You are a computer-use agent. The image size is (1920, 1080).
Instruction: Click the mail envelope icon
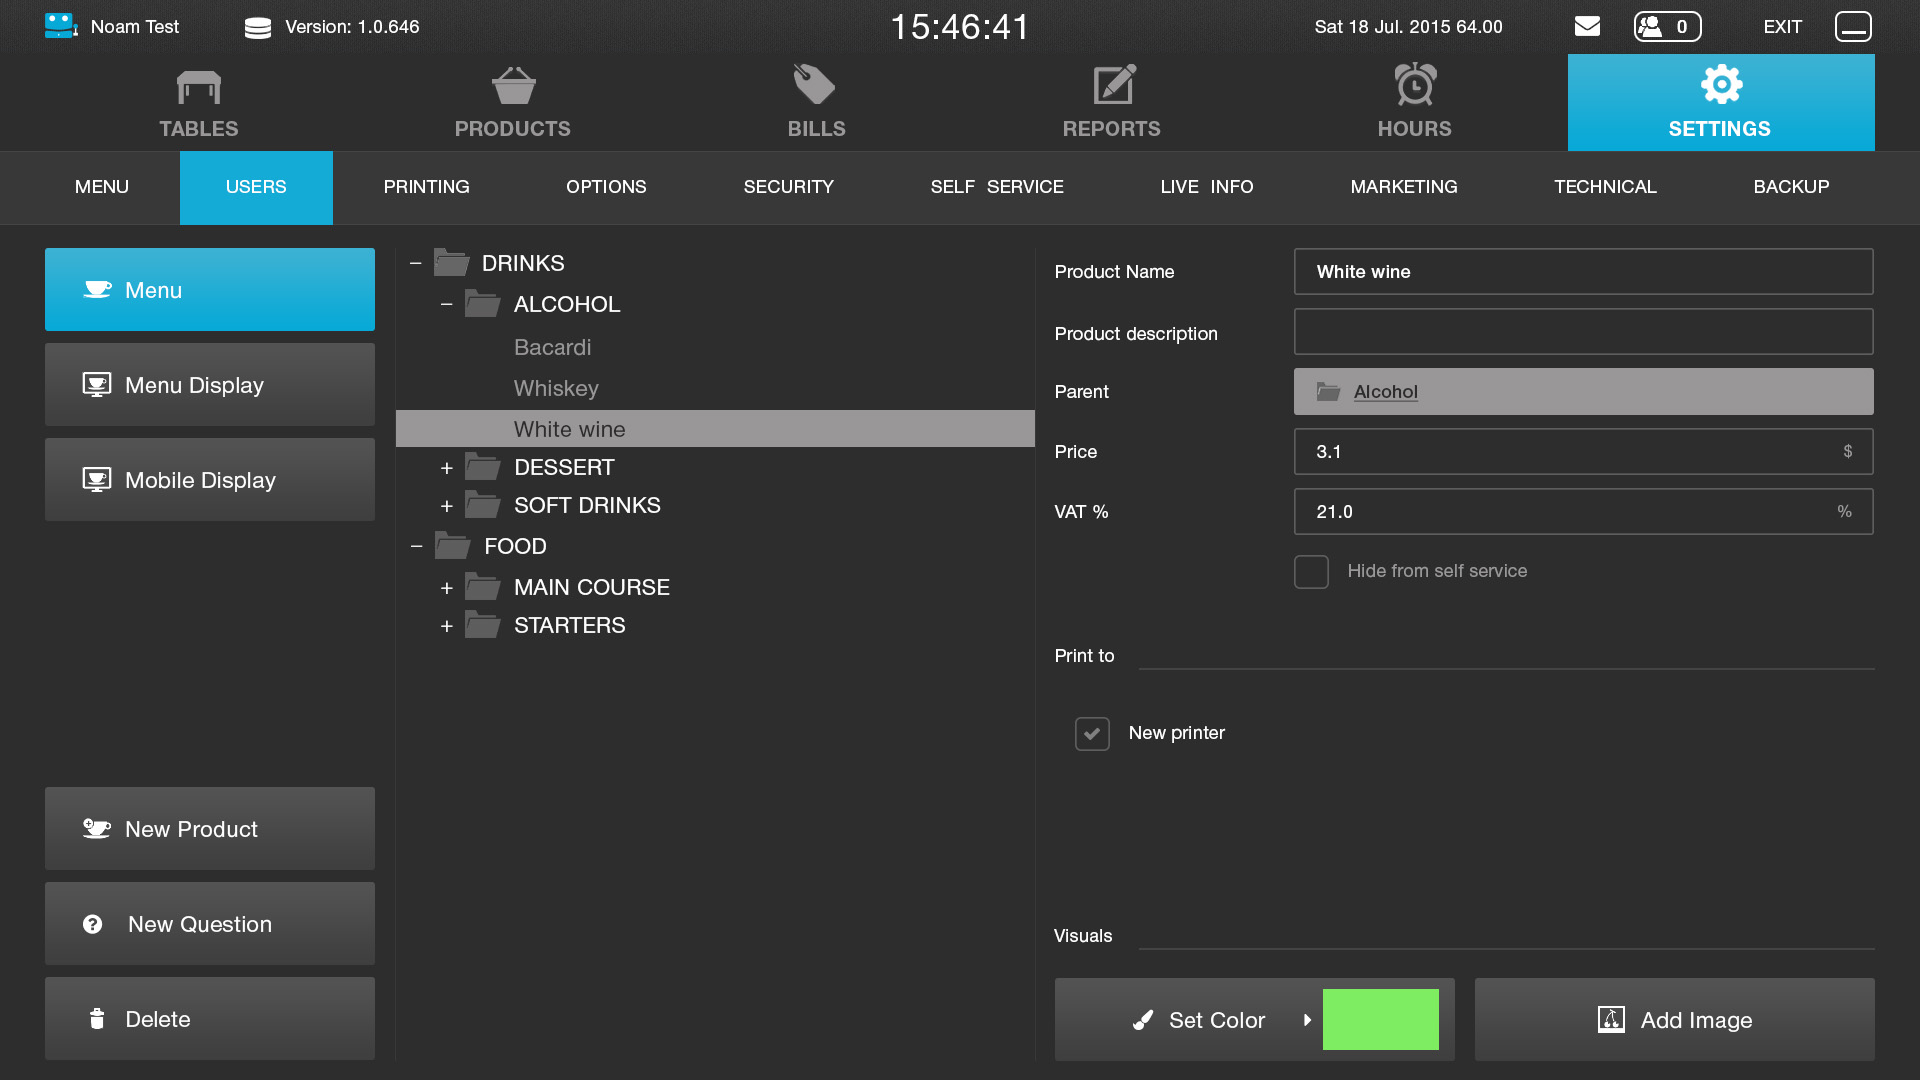click(1587, 27)
